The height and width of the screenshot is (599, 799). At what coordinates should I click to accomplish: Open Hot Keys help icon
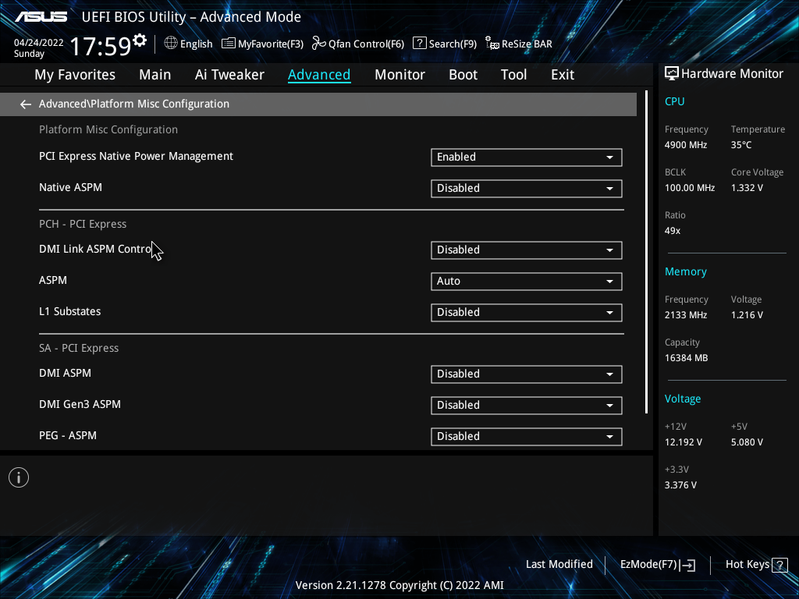coord(780,564)
